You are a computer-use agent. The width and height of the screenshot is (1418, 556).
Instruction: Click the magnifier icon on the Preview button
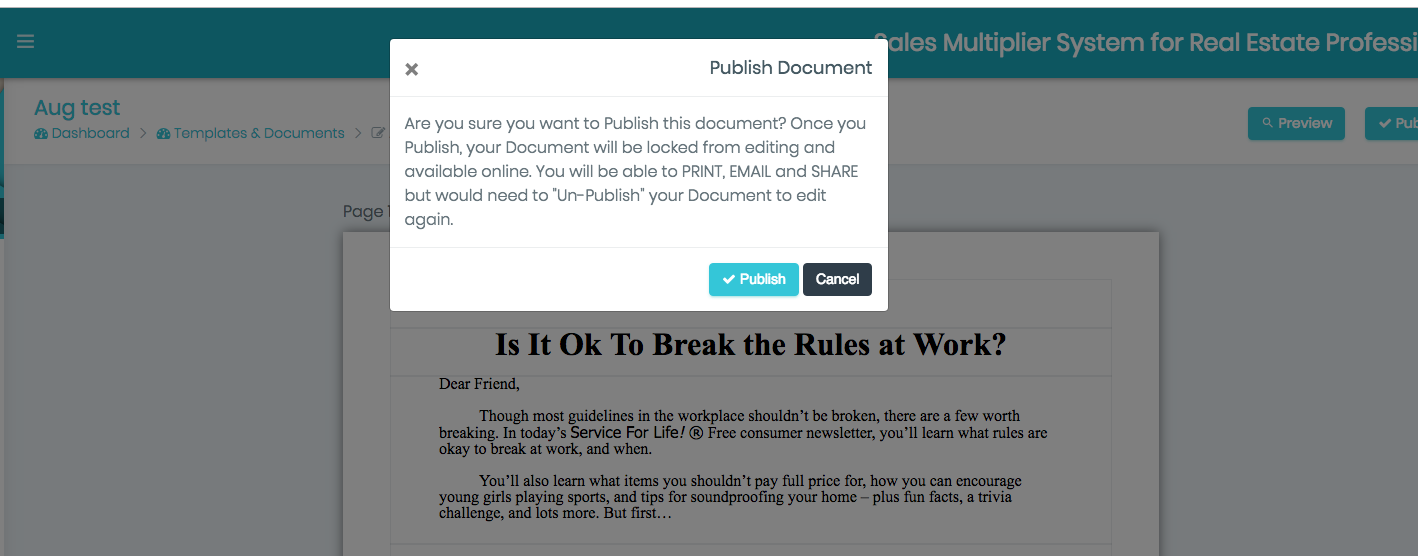click(1267, 123)
